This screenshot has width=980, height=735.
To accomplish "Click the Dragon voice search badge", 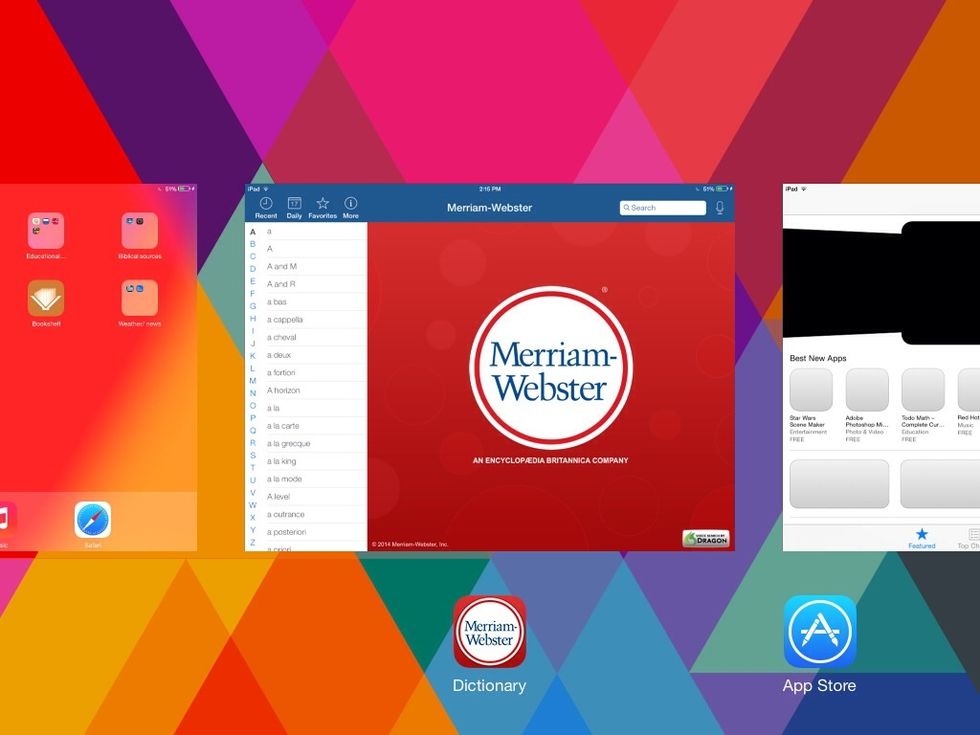I will (x=705, y=539).
